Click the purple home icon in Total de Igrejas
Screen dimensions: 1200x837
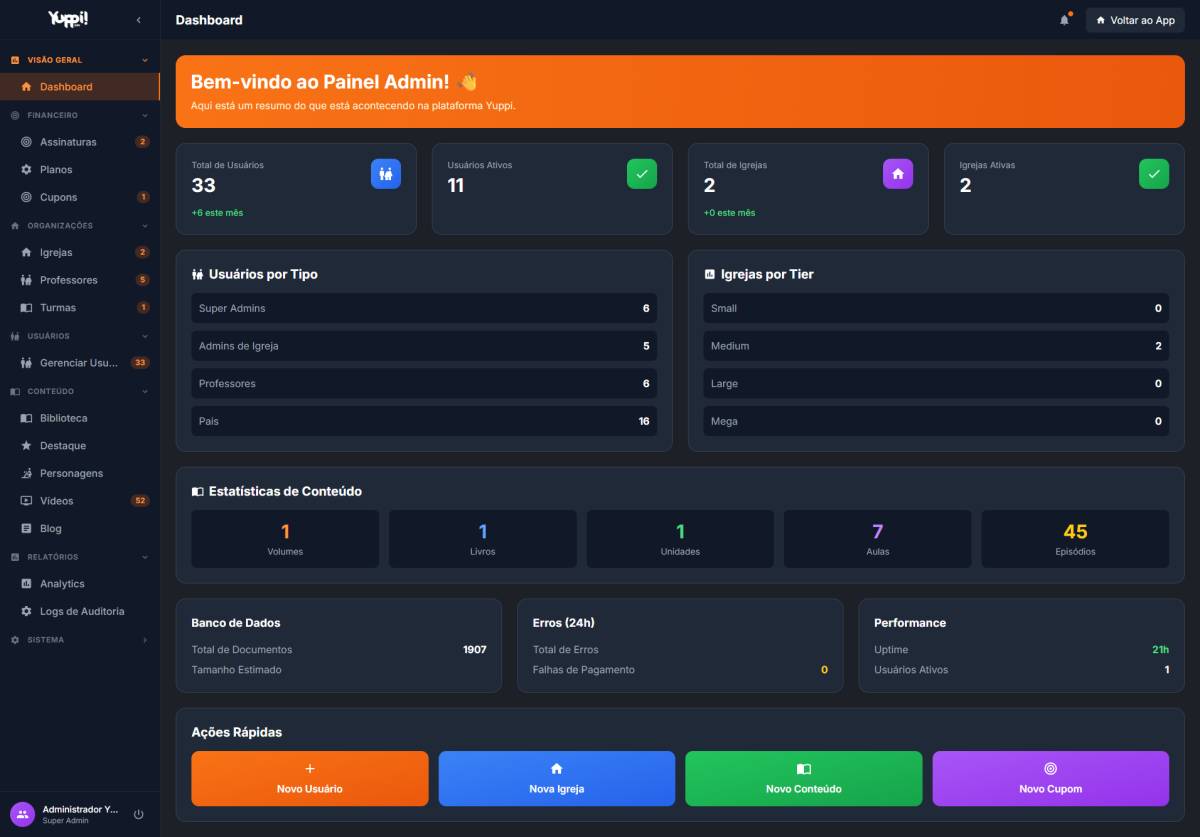click(898, 174)
